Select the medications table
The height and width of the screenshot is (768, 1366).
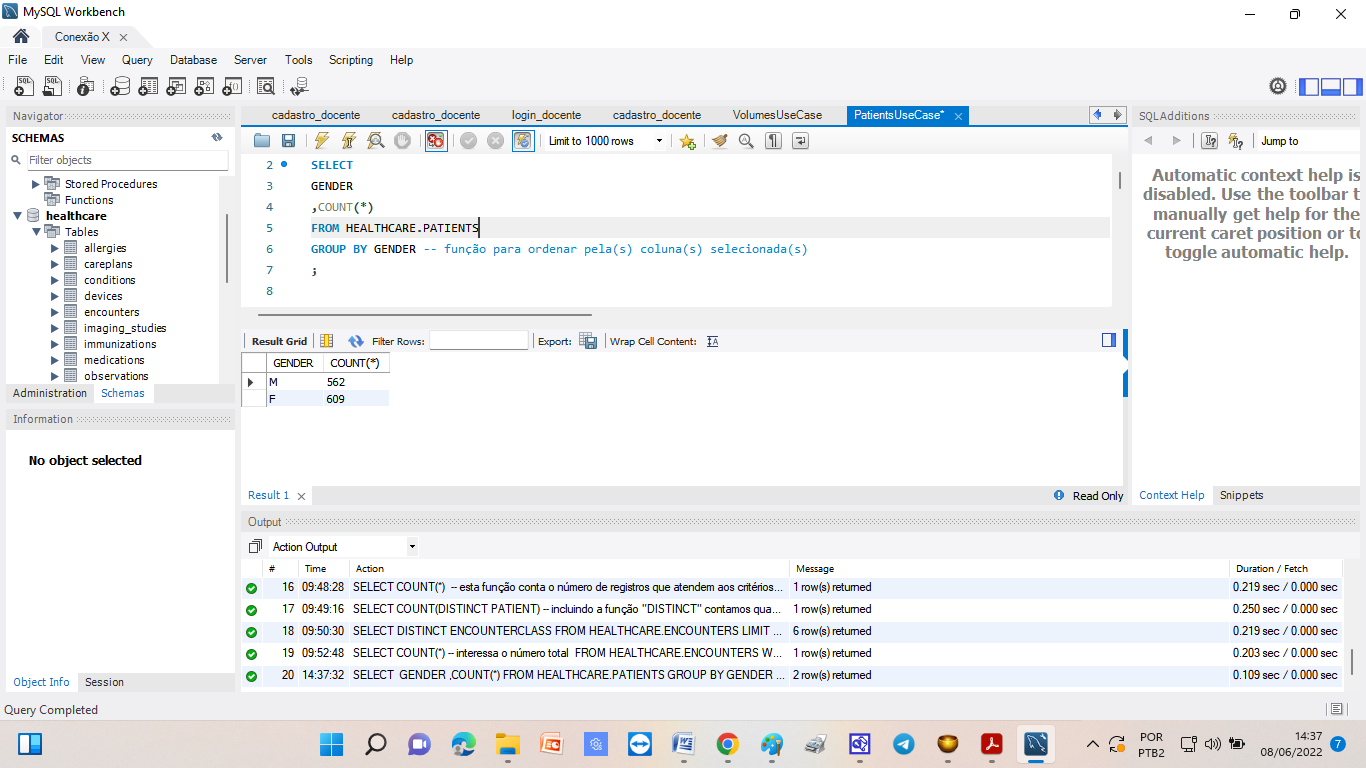pos(114,360)
